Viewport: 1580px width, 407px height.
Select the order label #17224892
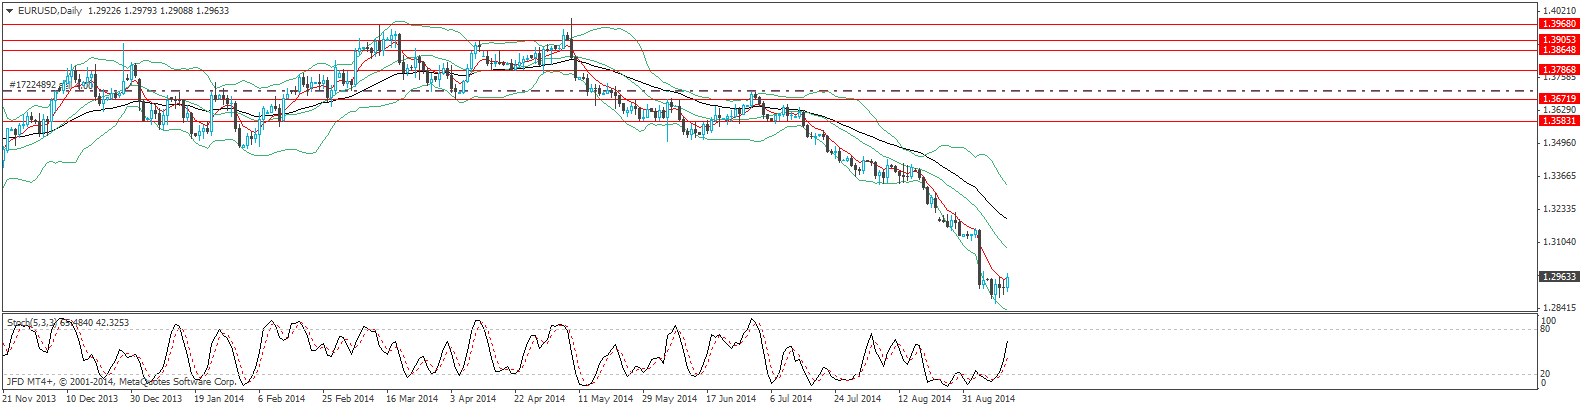click(x=32, y=85)
